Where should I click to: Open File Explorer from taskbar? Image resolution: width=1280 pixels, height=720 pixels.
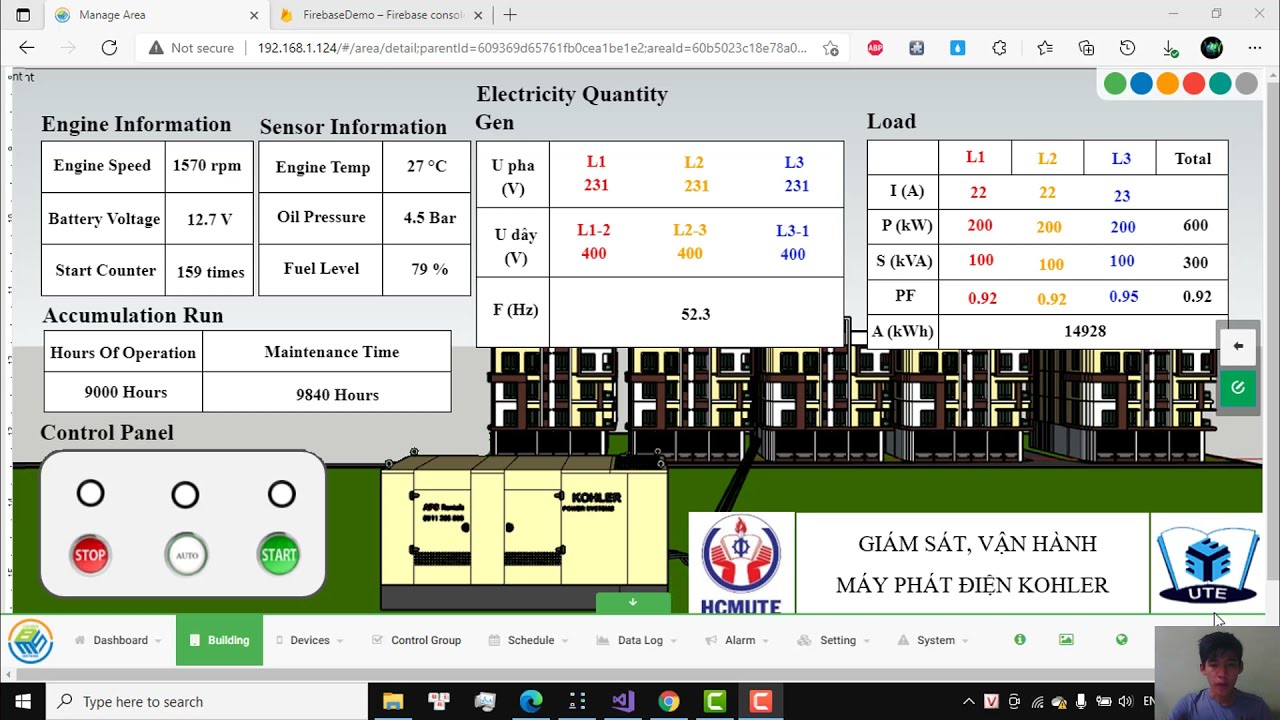[393, 702]
